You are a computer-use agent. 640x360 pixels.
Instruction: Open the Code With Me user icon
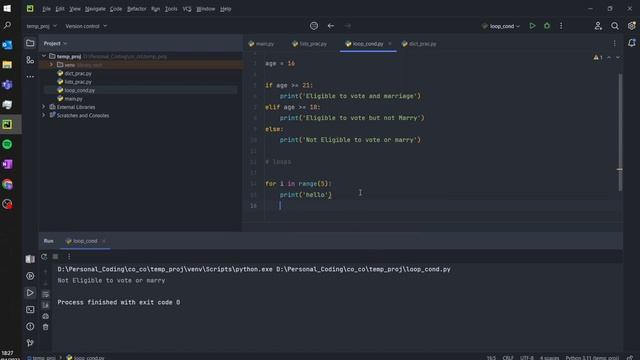(x=598, y=26)
